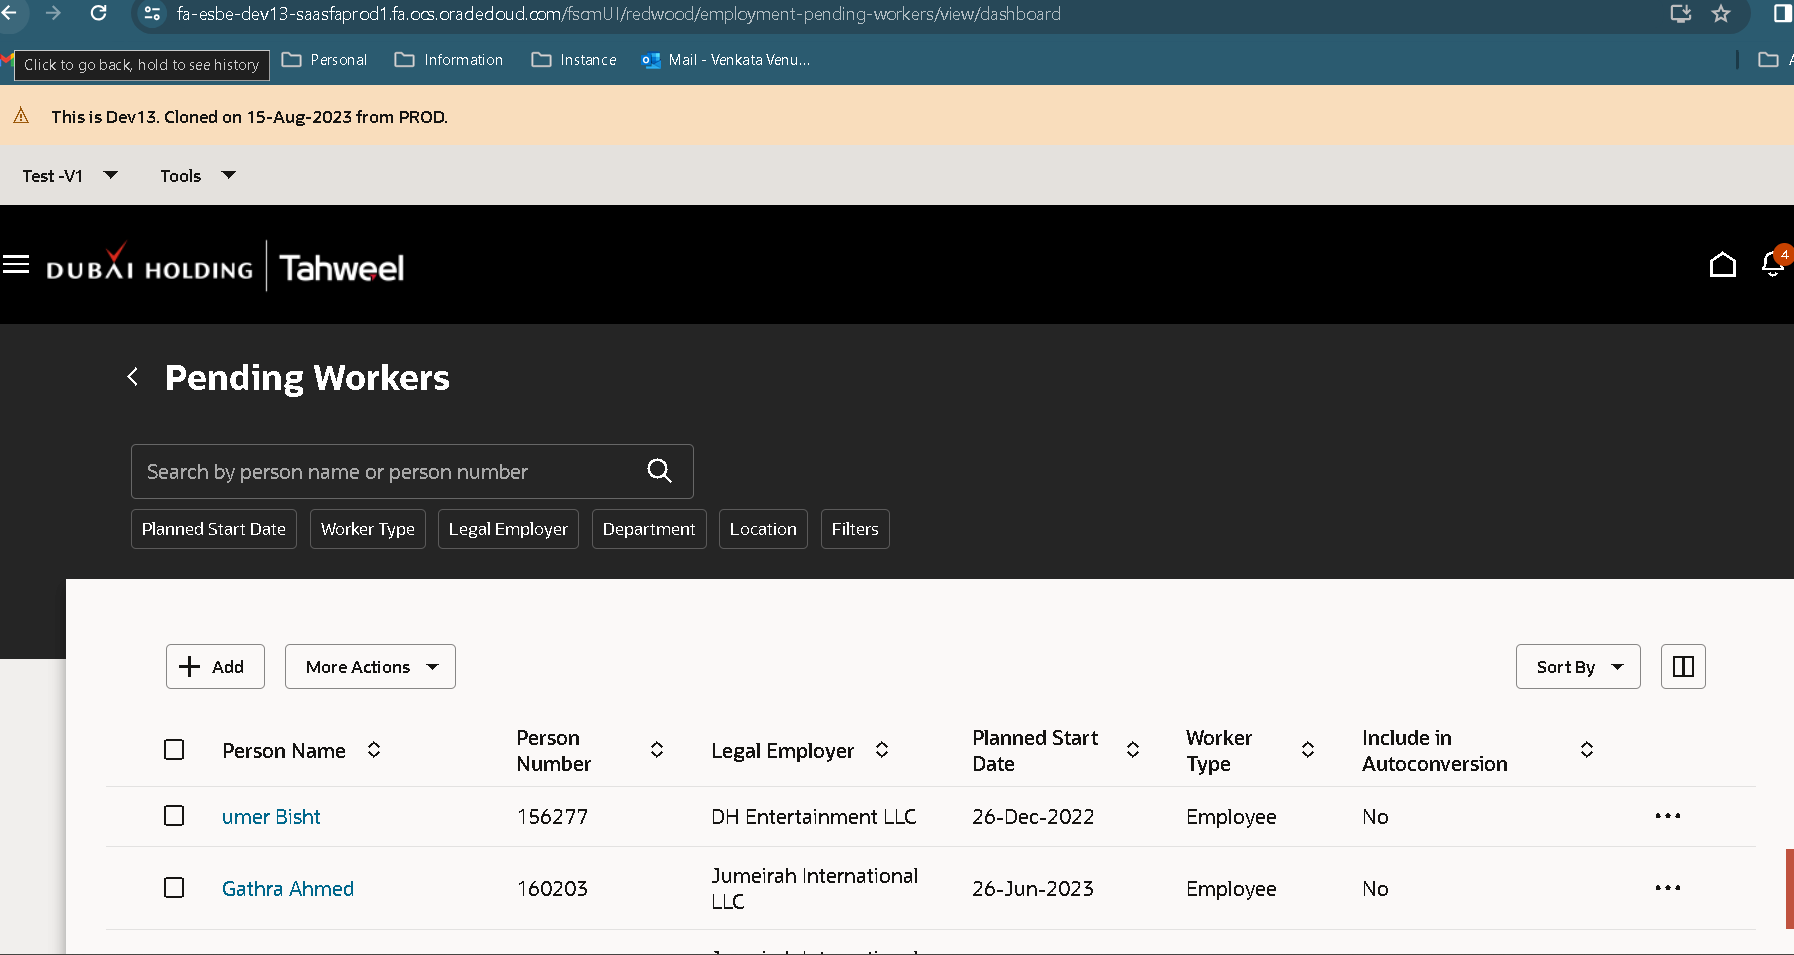Open the hamburger navigation menu
The height and width of the screenshot is (955, 1794).
pos(16,265)
